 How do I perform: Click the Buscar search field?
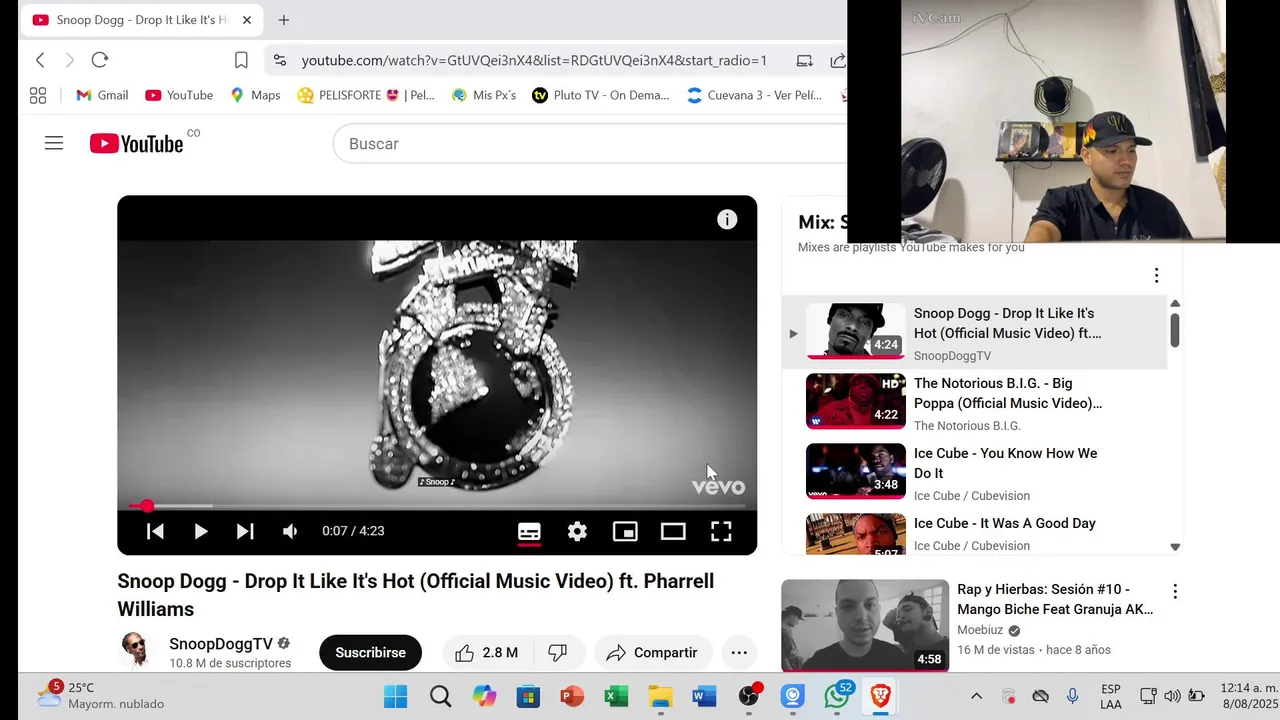pyautogui.click(x=590, y=144)
